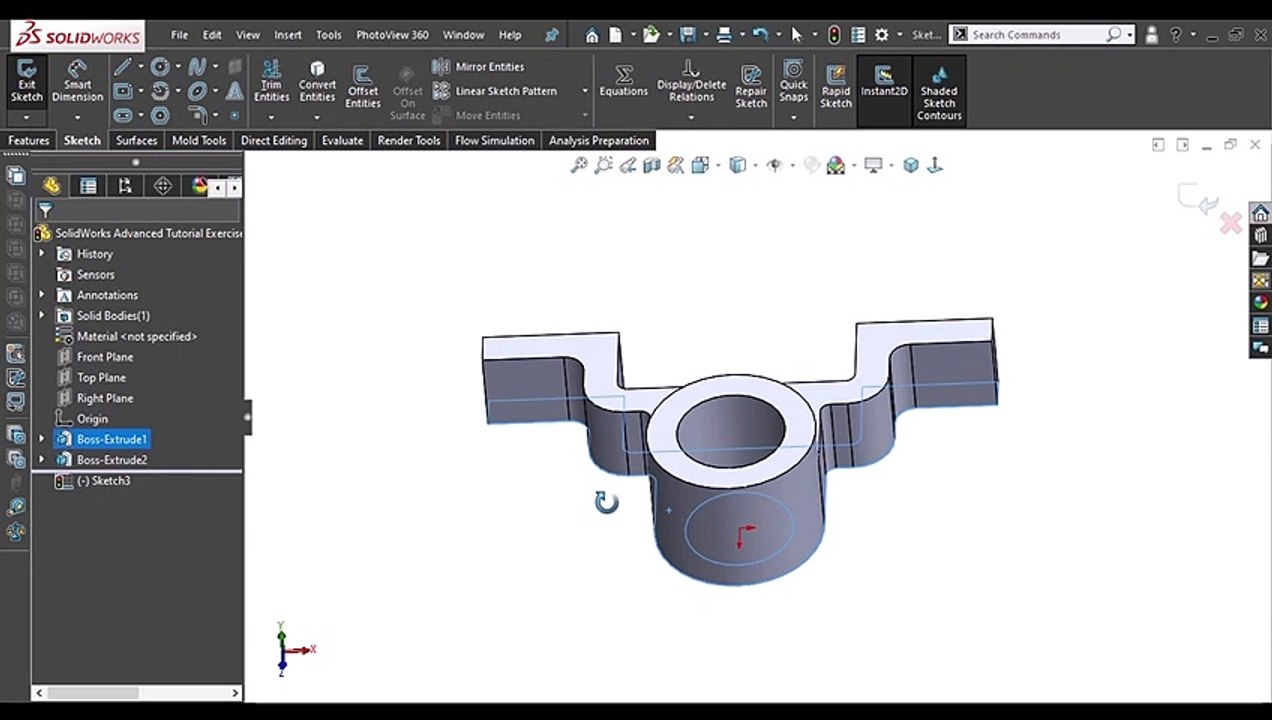1272x720 pixels.
Task: Select the sketch Text tool
Action: point(234,91)
